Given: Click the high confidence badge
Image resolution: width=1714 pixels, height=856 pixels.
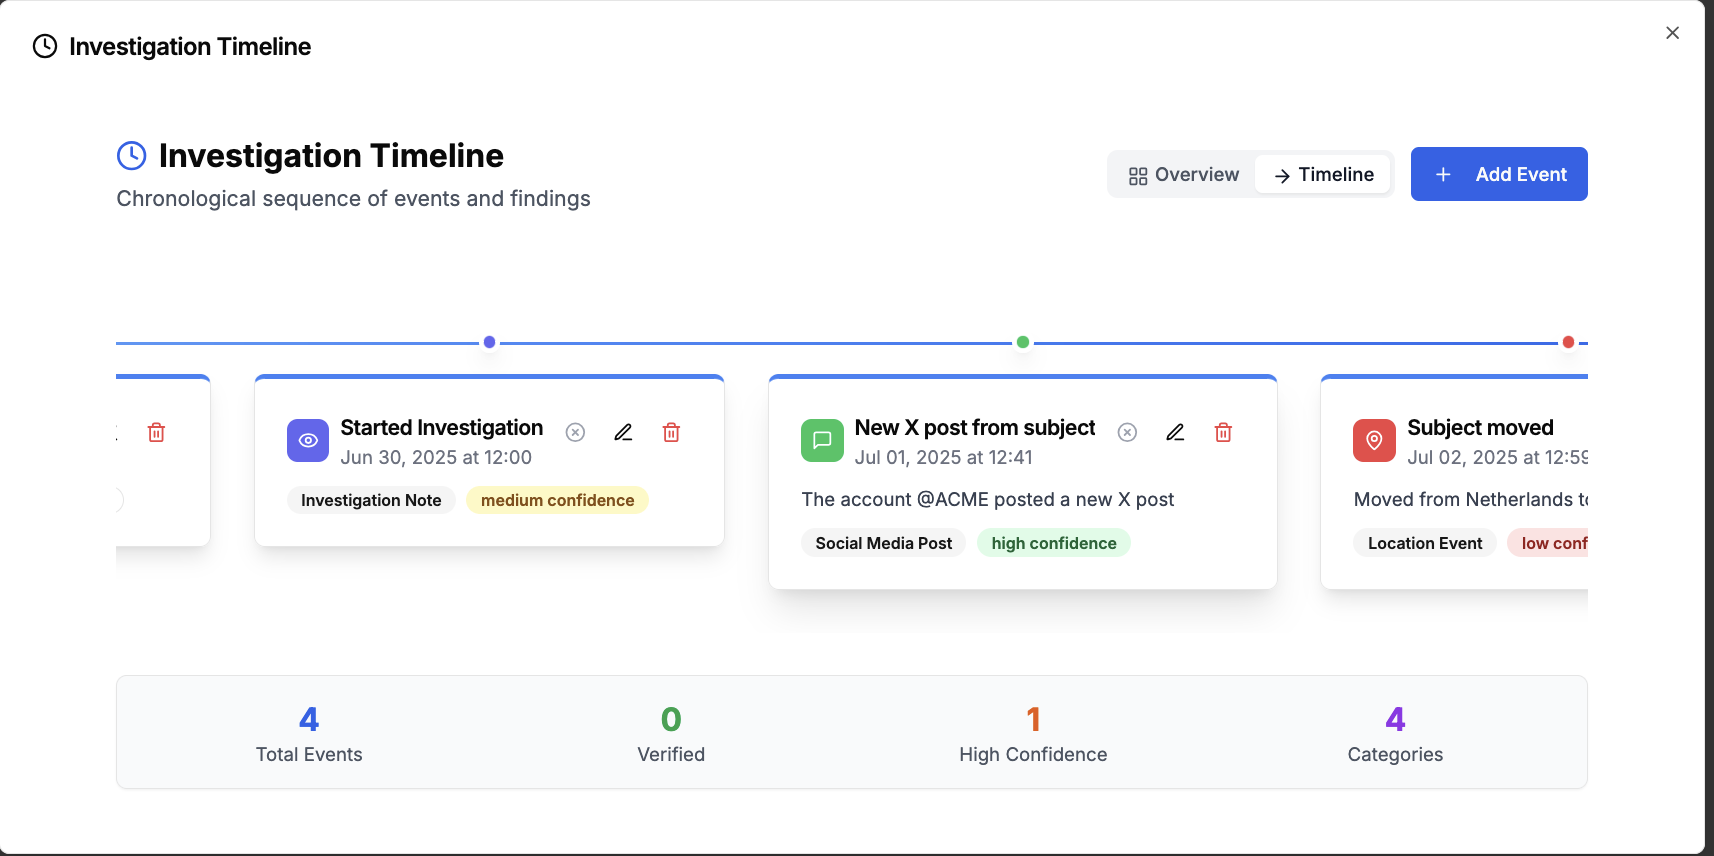Looking at the screenshot, I should [1053, 543].
